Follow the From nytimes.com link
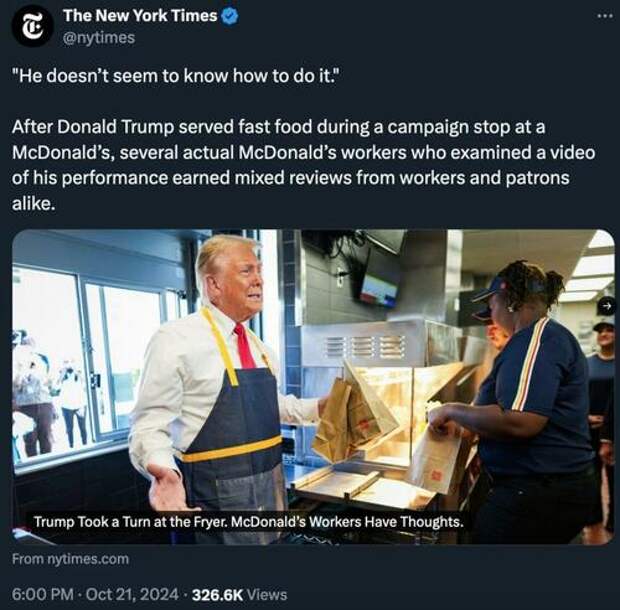Screen dimensions: 620x610 click(70, 559)
